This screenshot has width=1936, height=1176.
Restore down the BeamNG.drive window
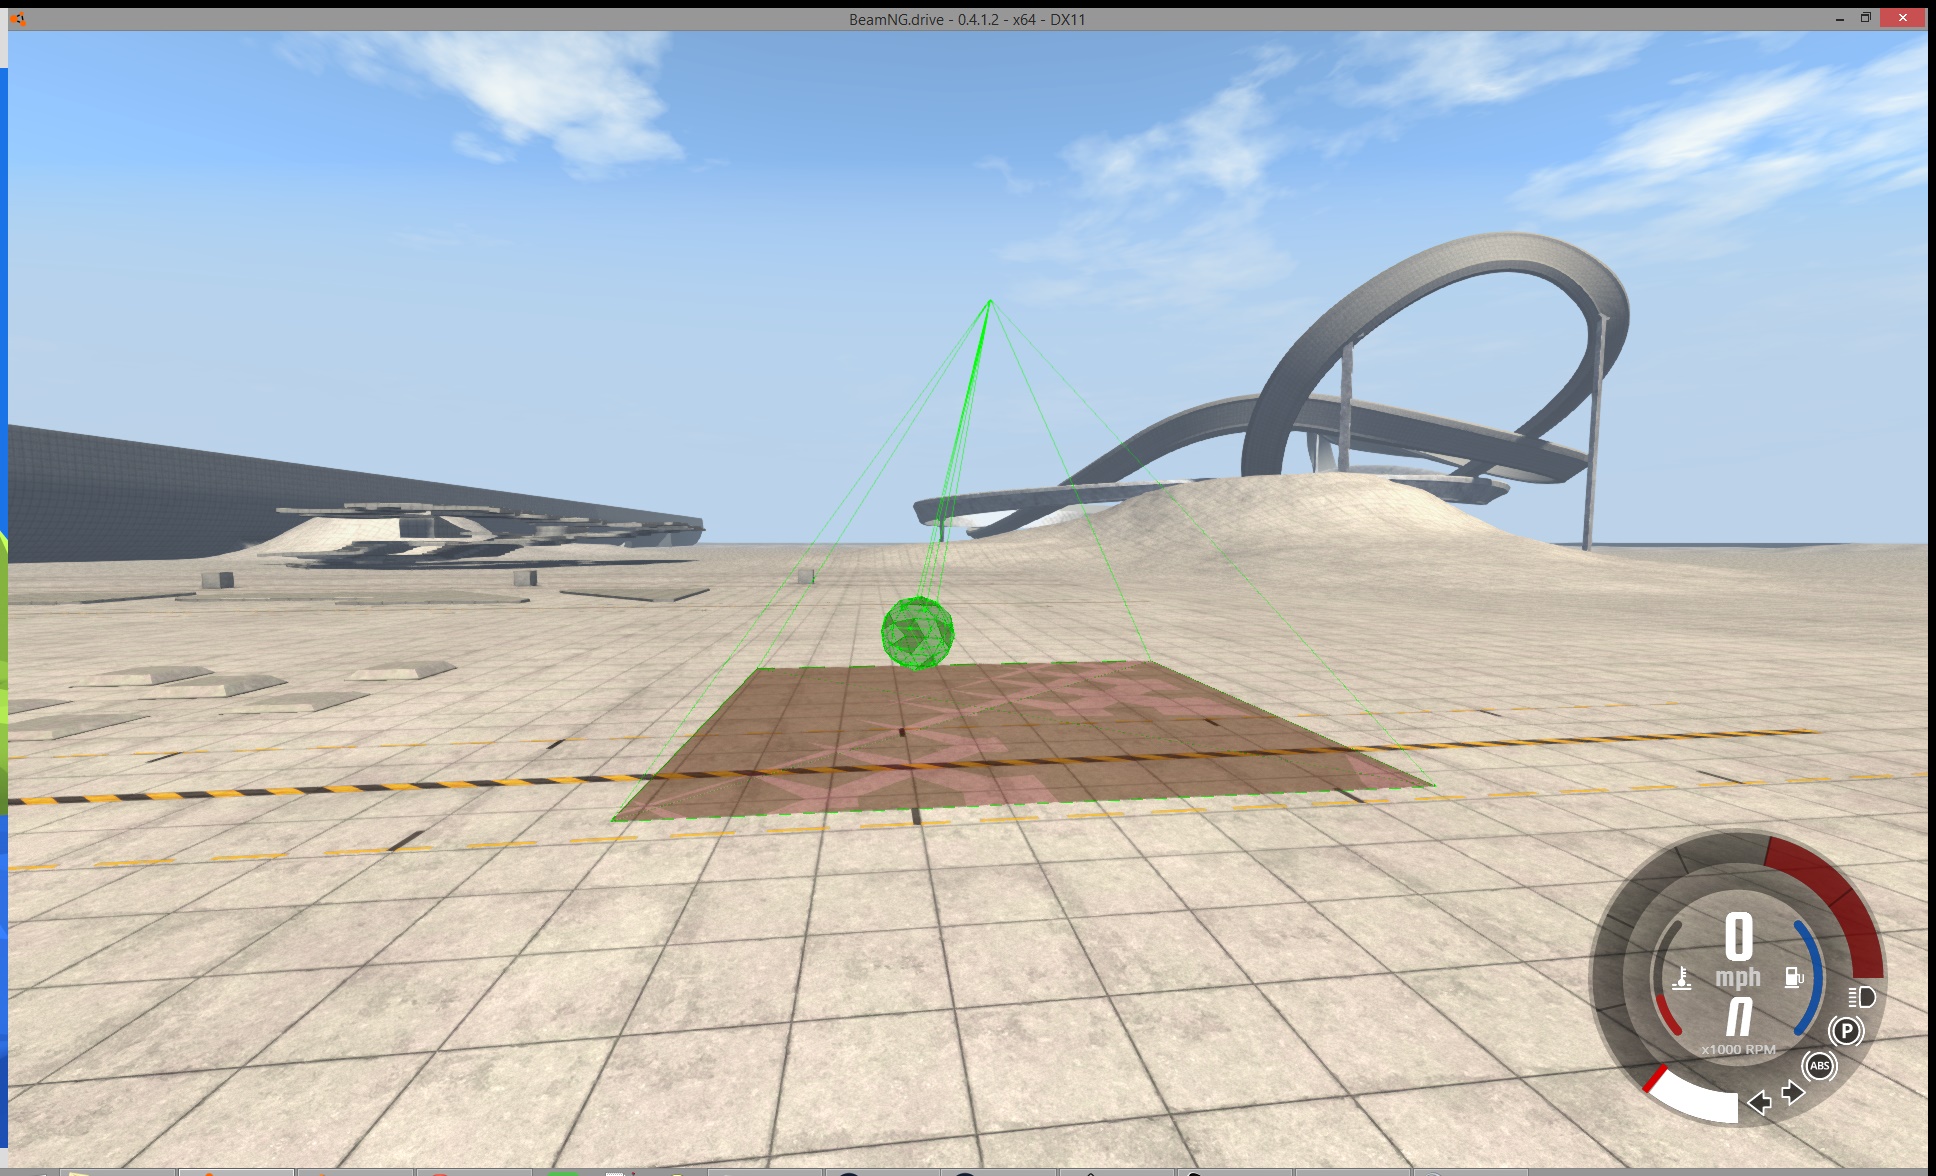tap(1865, 18)
